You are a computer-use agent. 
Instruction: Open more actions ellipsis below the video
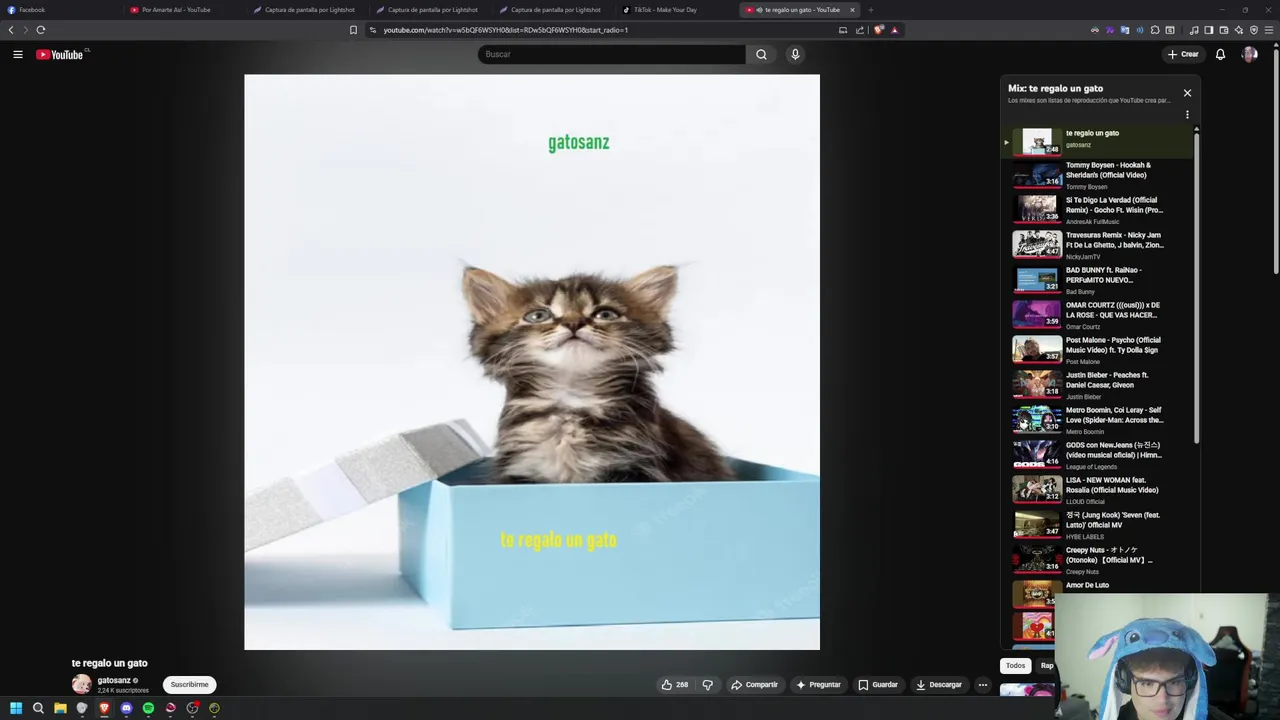point(983,685)
